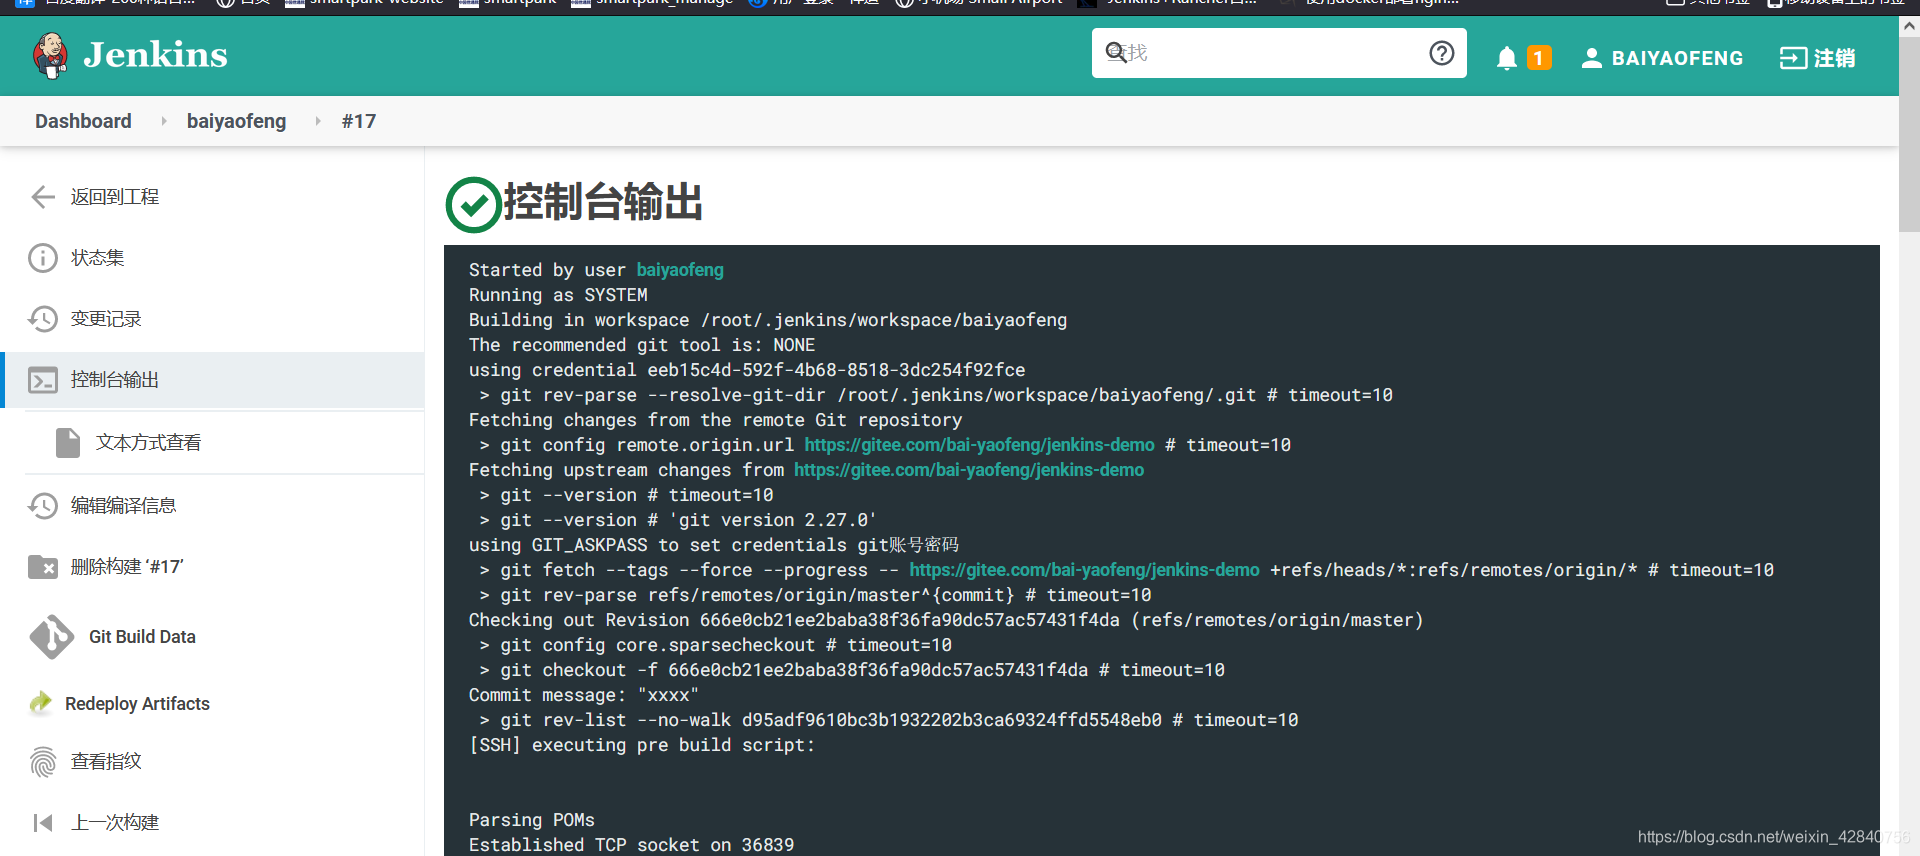Open gitee URL in git fetch line

coord(1084,570)
